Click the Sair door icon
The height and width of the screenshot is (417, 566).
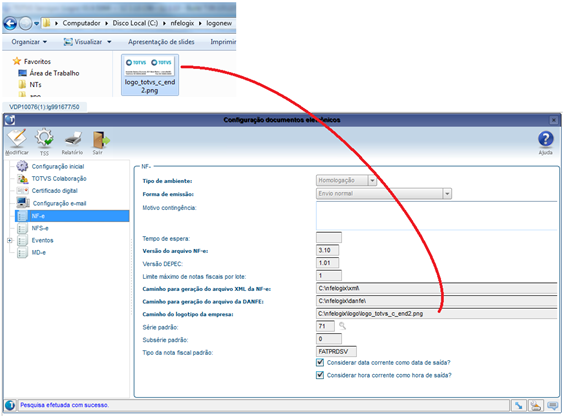pyautogui.click(x=101, y=140)
